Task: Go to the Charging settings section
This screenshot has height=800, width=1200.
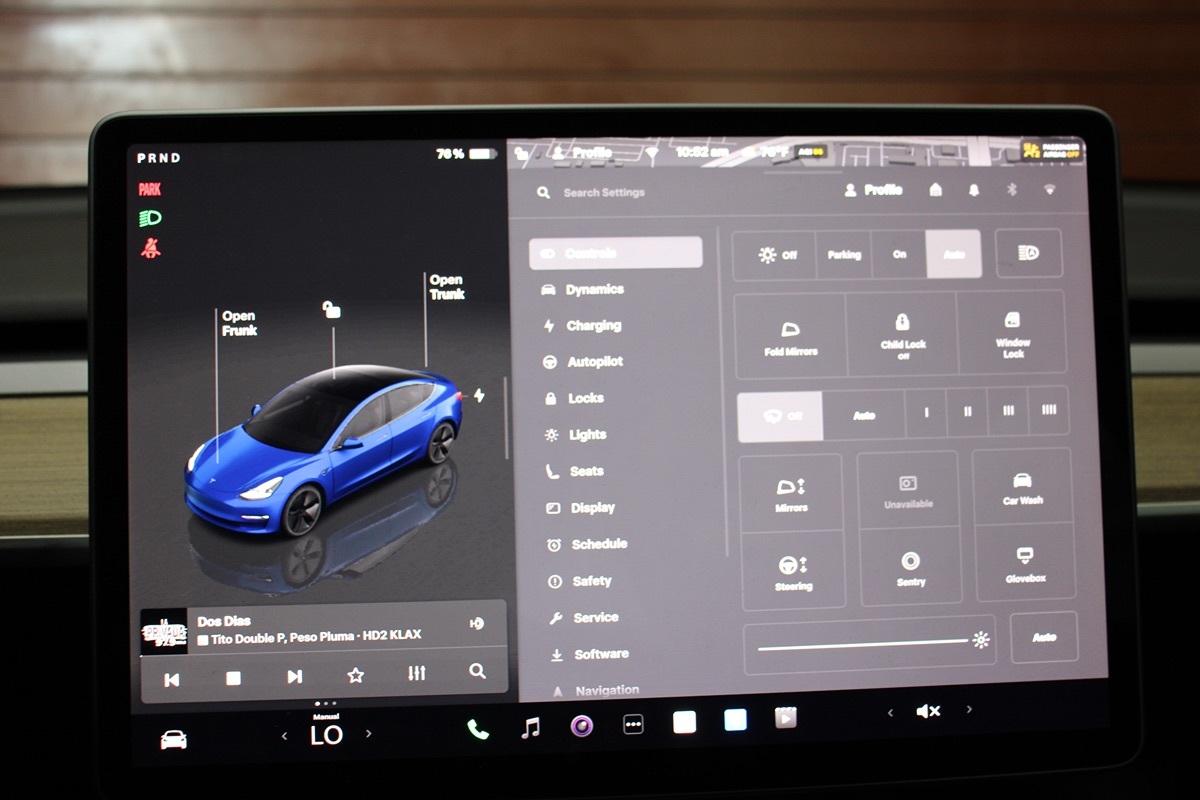Action: 593,326
